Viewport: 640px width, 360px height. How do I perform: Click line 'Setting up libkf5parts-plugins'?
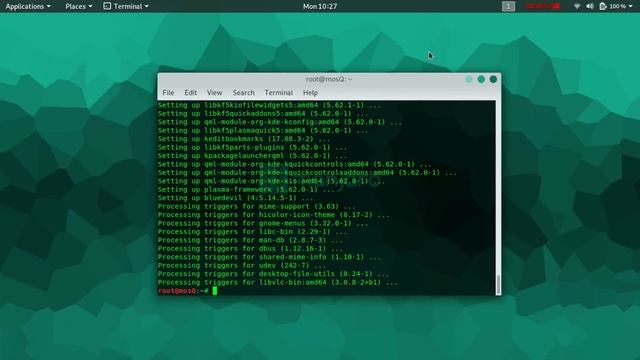(x=252, y=147)
